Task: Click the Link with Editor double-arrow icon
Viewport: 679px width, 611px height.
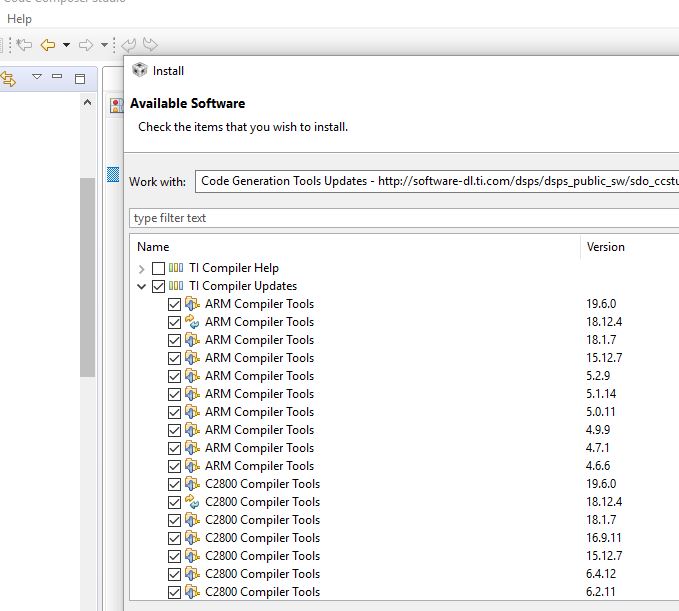Action: [x=8, y=79]
